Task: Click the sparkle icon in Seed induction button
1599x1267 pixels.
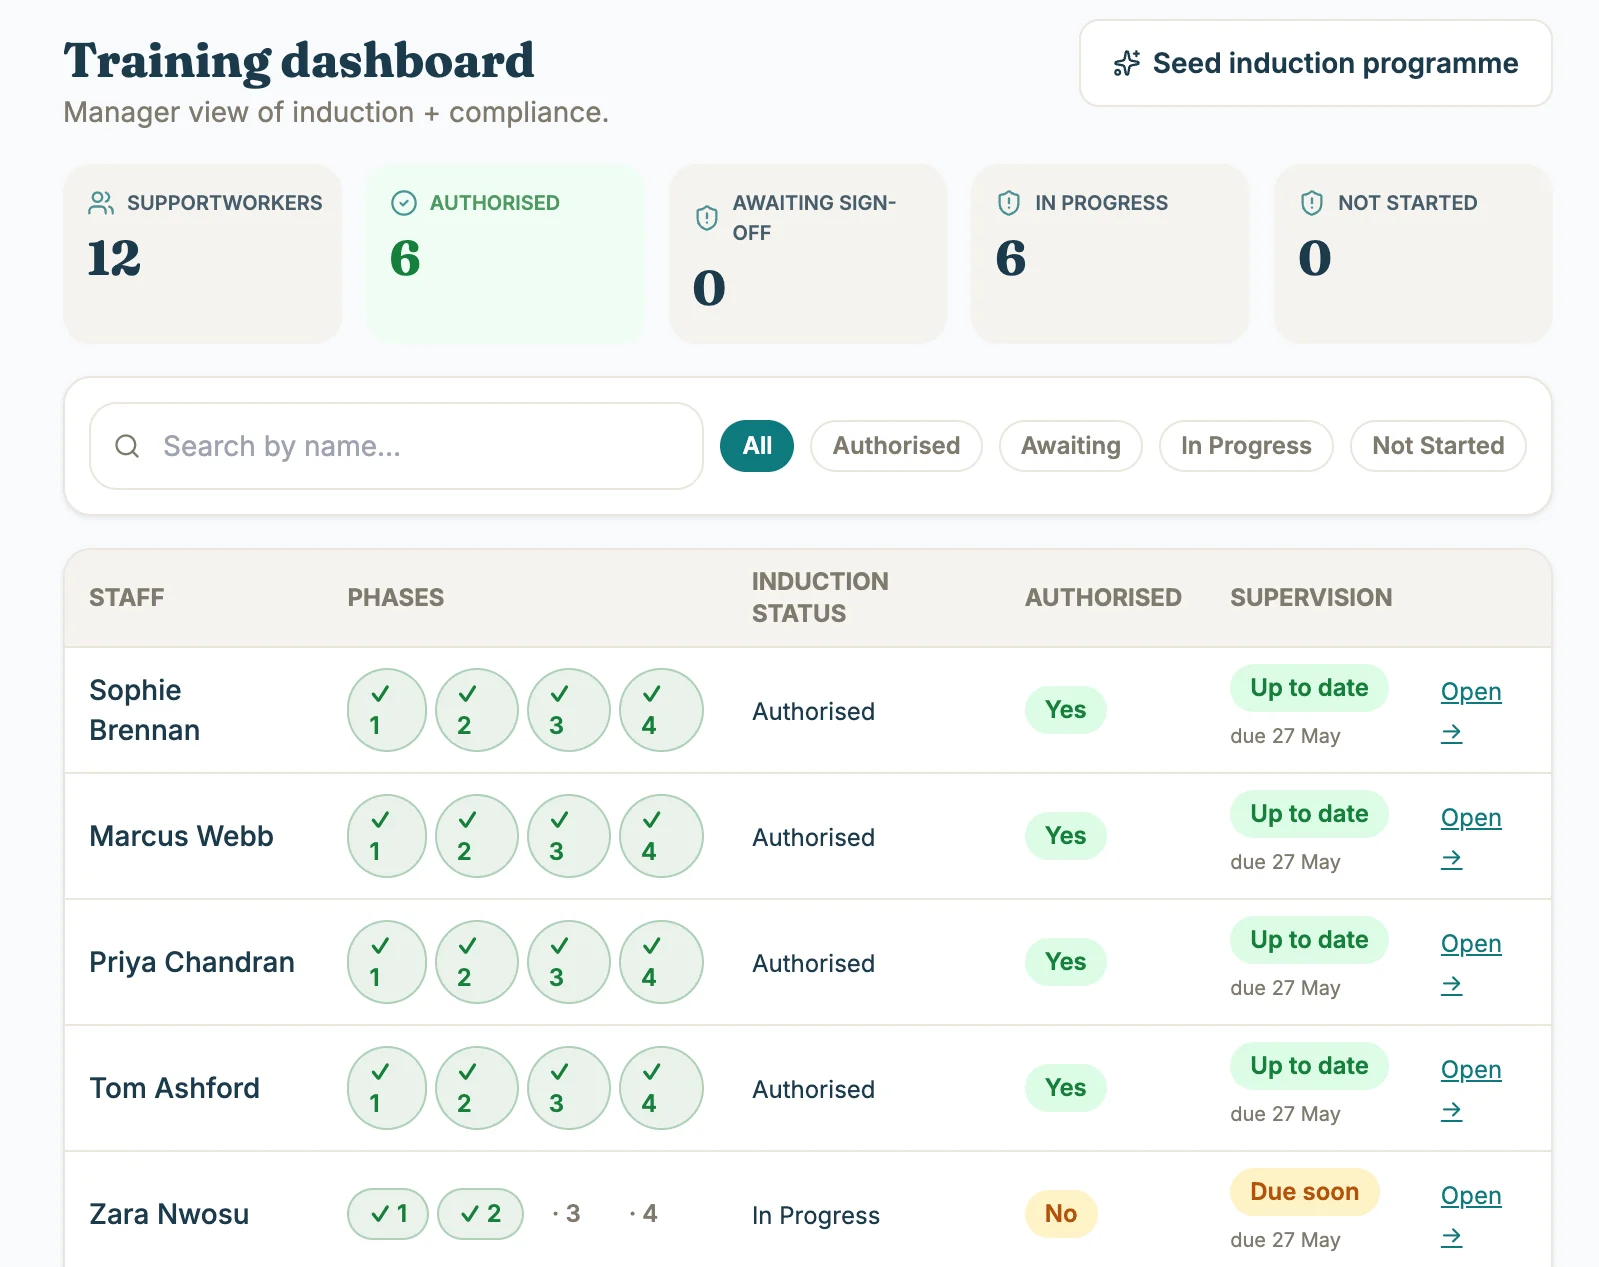Action: click(x=1127, y=63)
